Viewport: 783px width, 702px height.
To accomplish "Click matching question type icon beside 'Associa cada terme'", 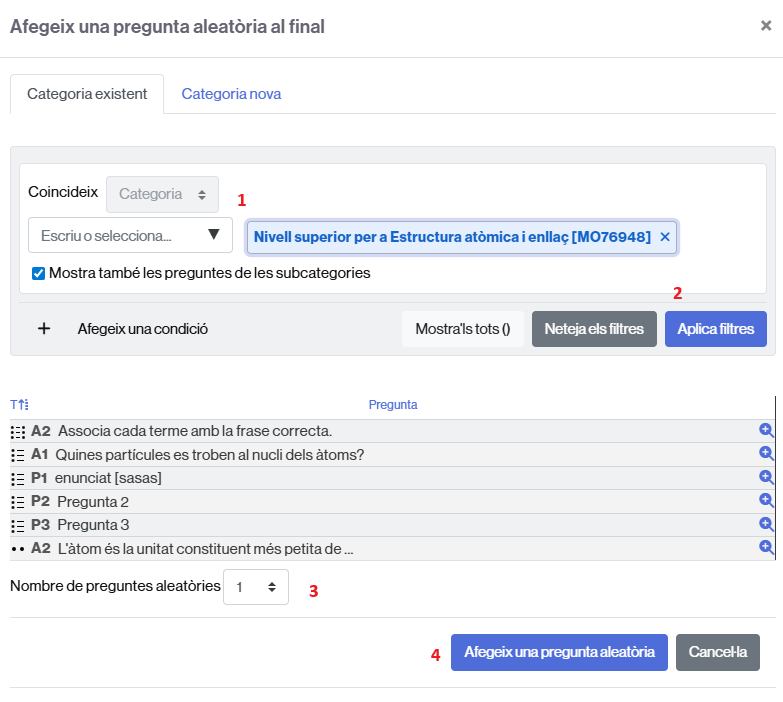I will [18, 432].
